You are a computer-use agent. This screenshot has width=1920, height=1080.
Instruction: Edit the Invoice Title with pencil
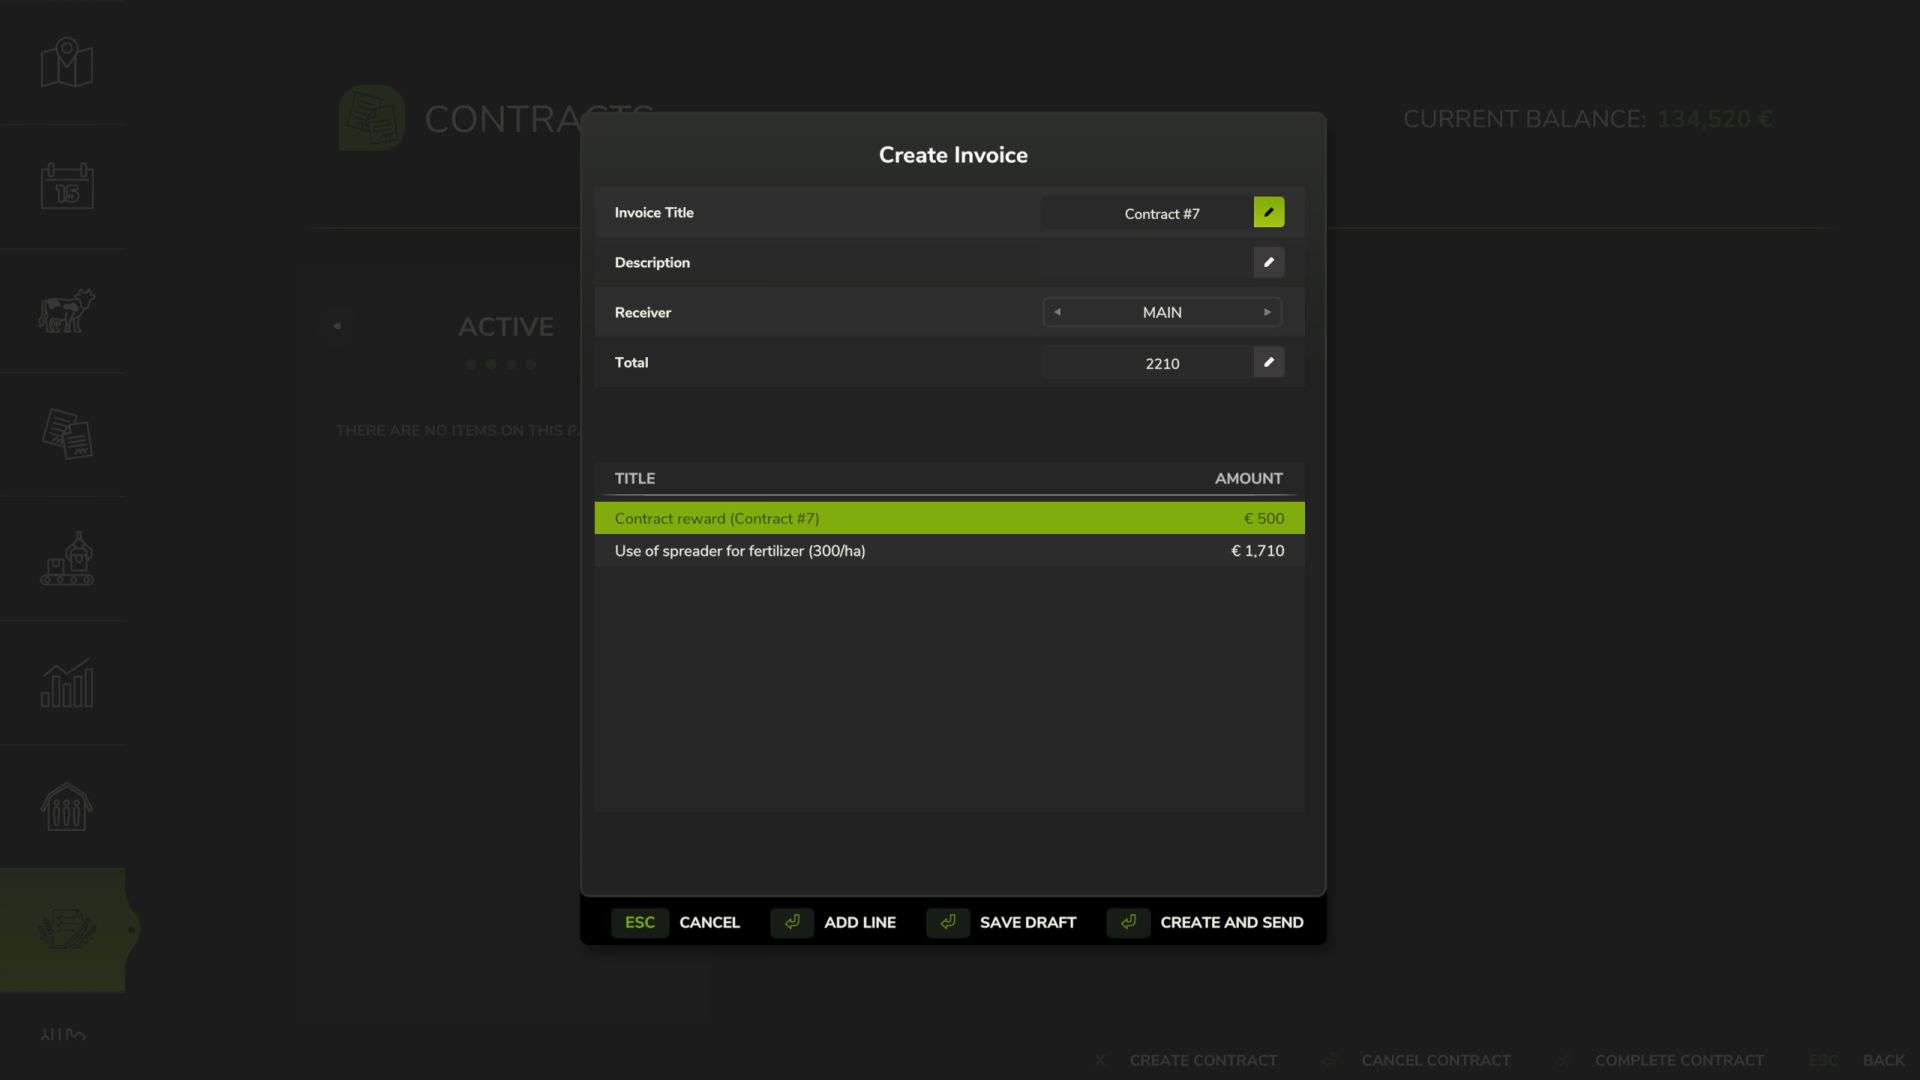1268,212
